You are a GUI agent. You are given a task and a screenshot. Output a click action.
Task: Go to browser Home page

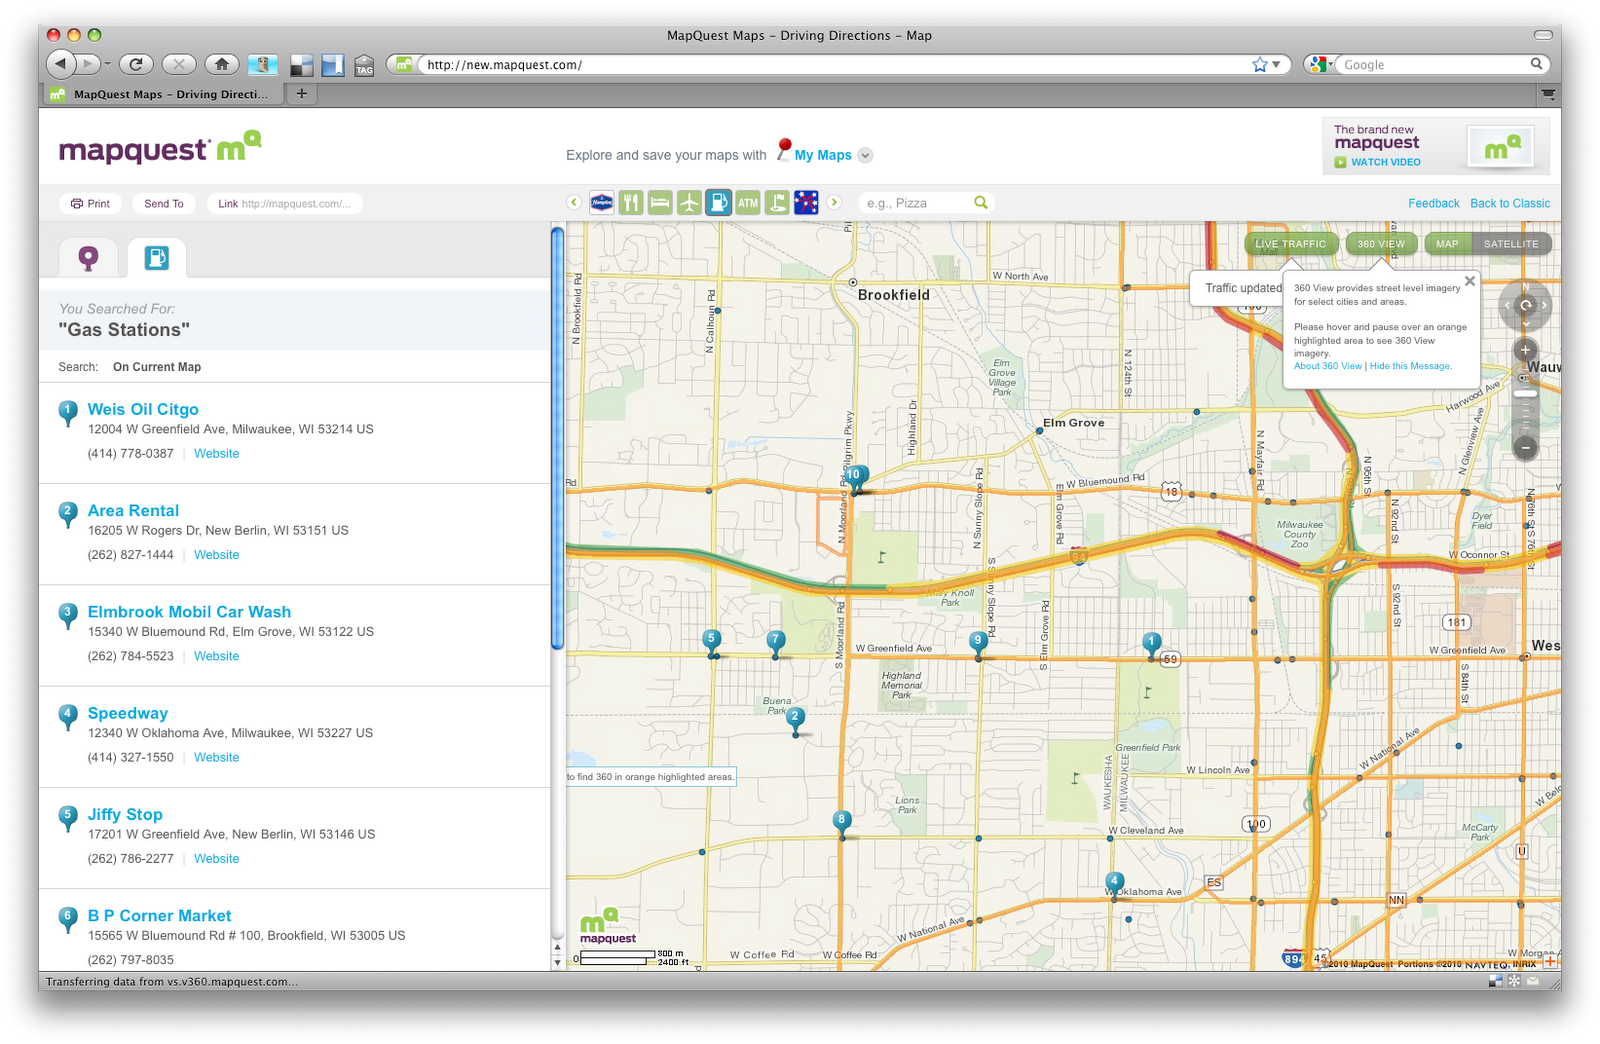point(222,64)
